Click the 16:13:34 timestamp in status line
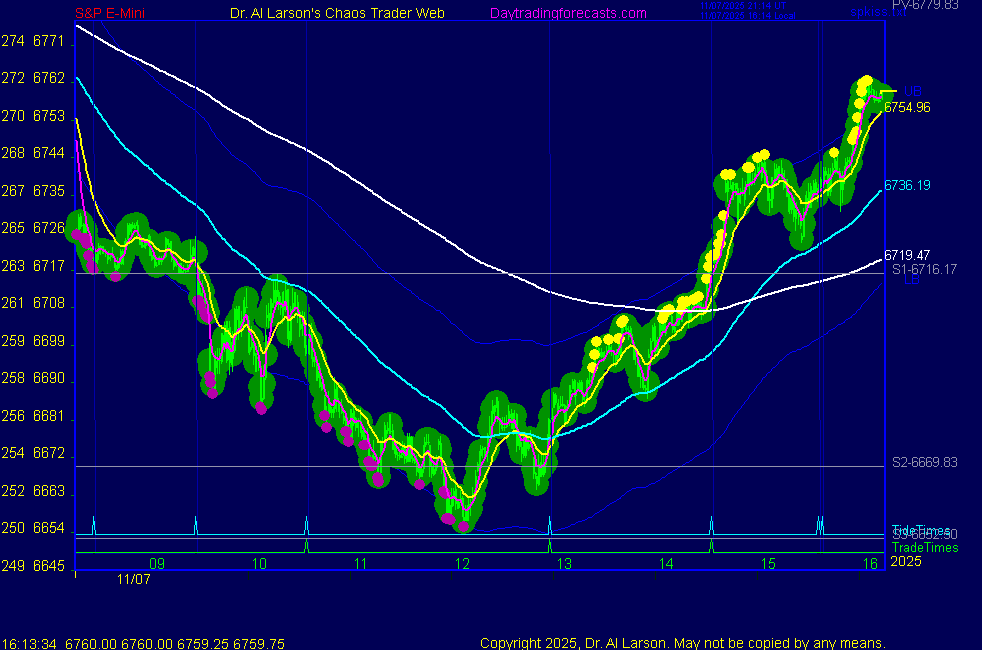This screenshot has width=982, height=650. (x=28, y=643)
